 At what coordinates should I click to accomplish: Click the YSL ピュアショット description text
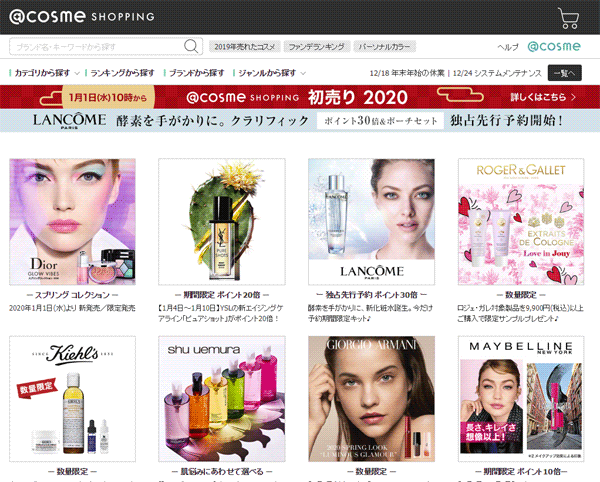221,313
